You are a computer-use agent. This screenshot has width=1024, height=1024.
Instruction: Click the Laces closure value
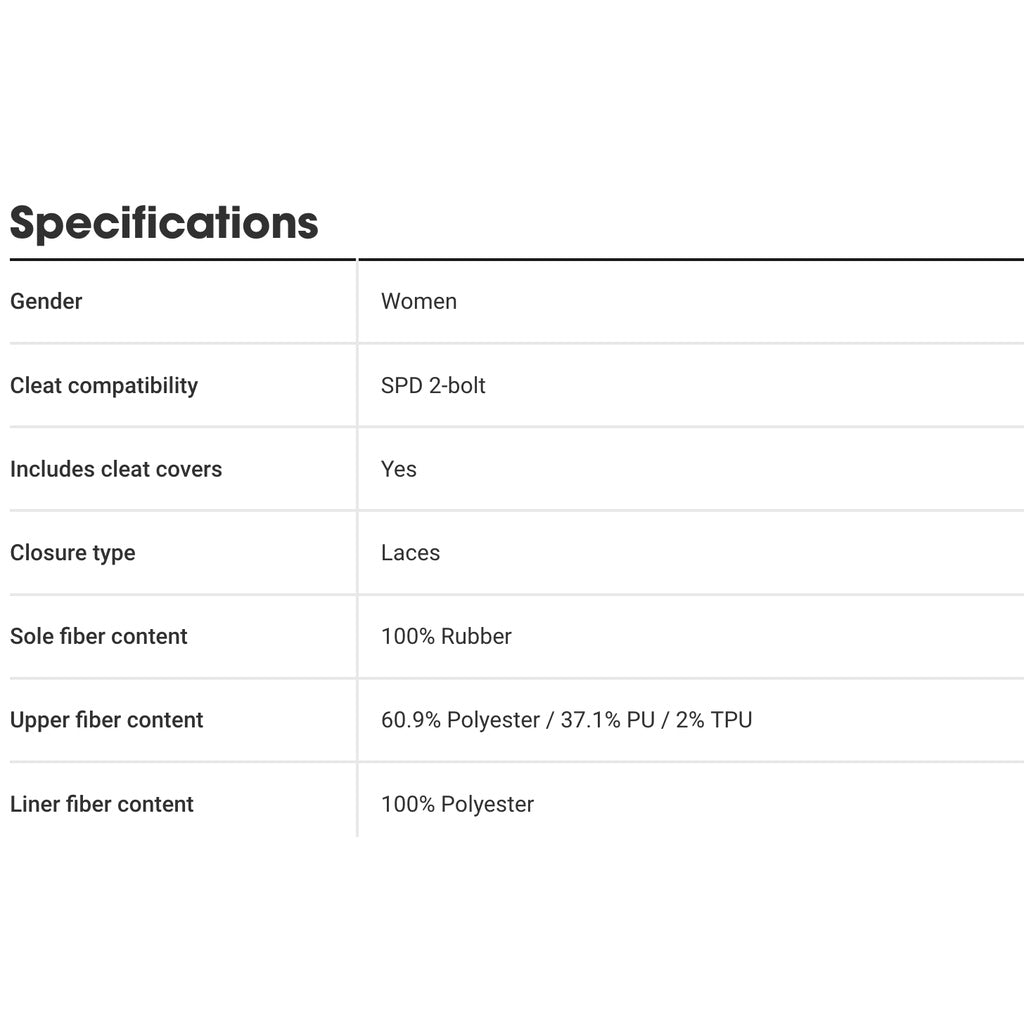coord(410,553)
